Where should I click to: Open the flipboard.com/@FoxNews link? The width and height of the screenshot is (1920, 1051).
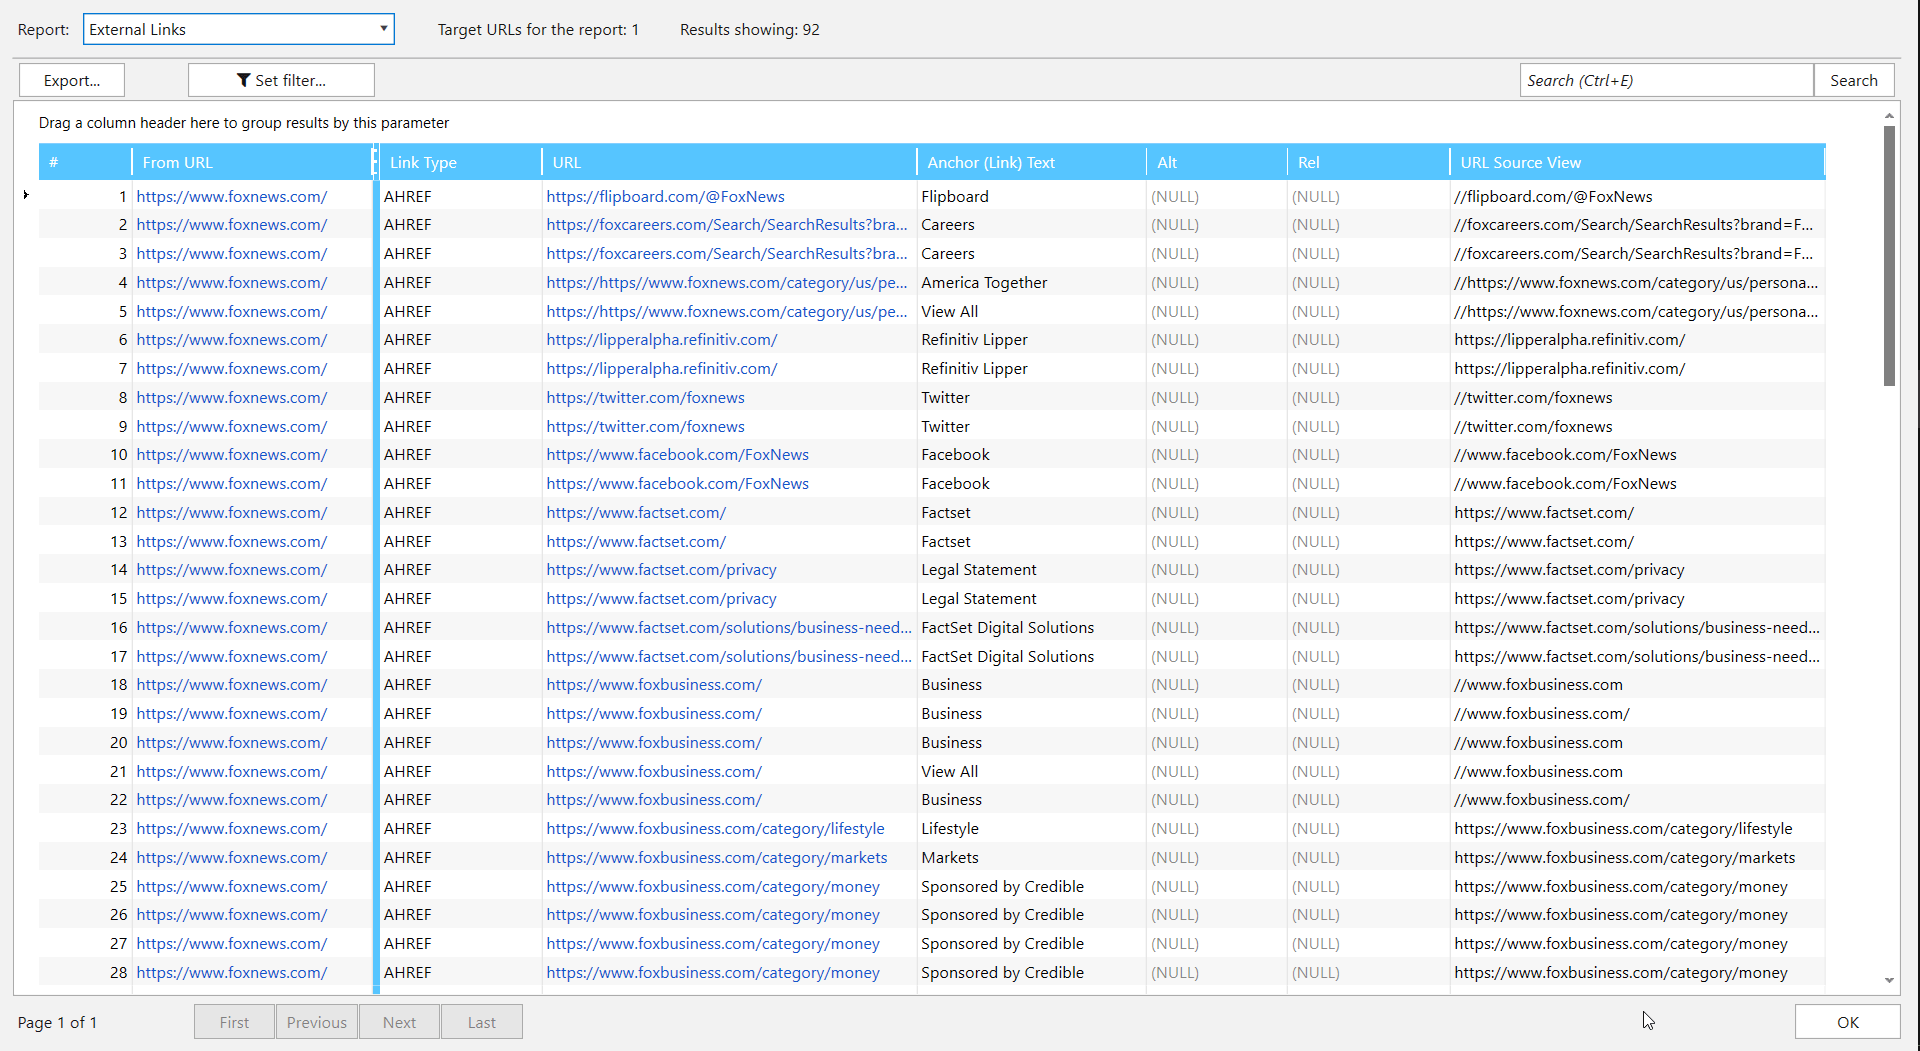point(665,197)
